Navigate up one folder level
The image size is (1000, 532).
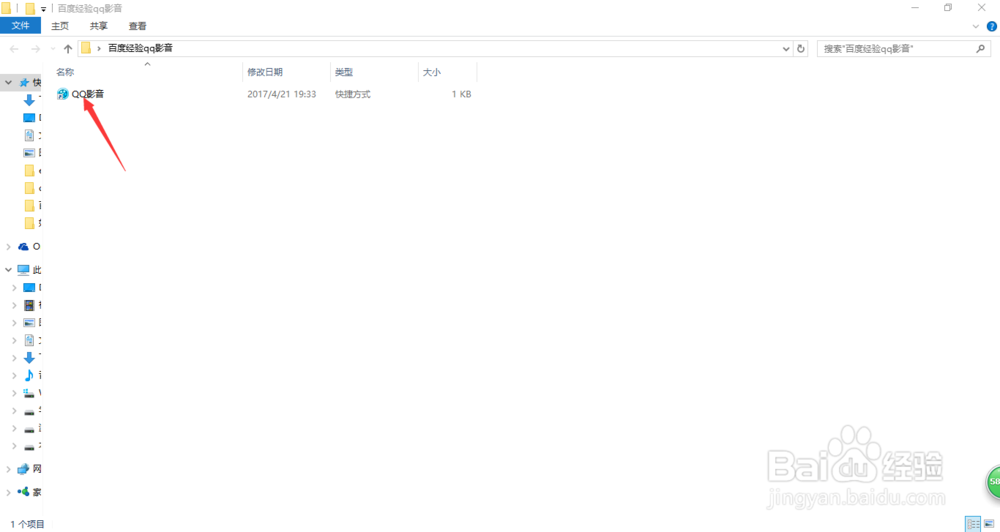68,48
